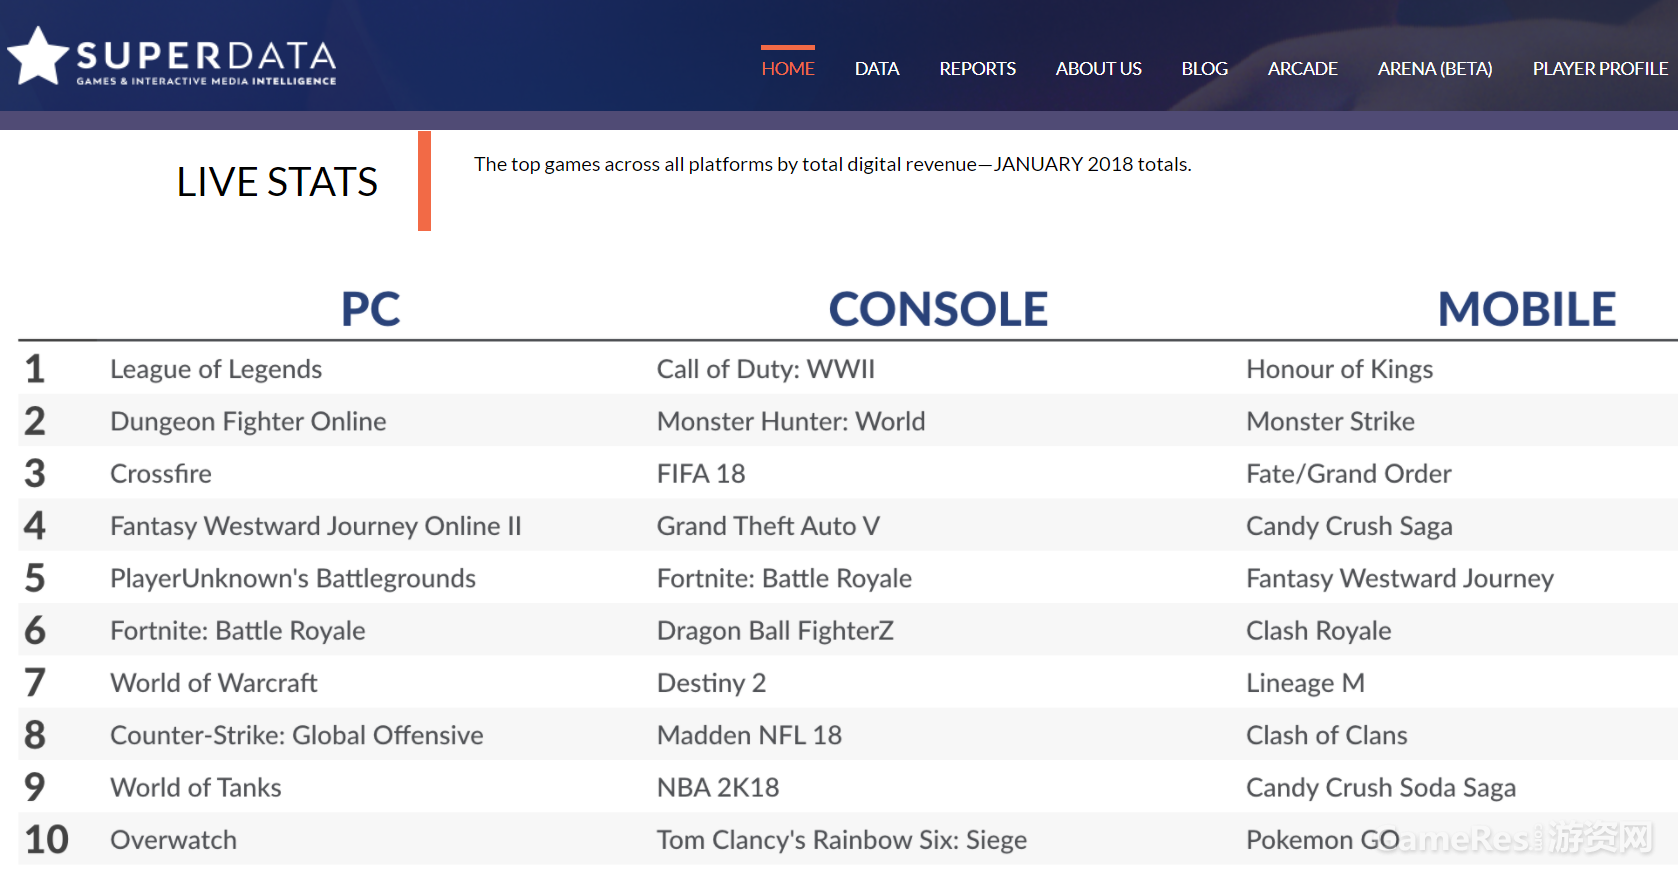
Task: Click FIFA 18 in console column
Action: pyautogui.click(x=701, y=473)
